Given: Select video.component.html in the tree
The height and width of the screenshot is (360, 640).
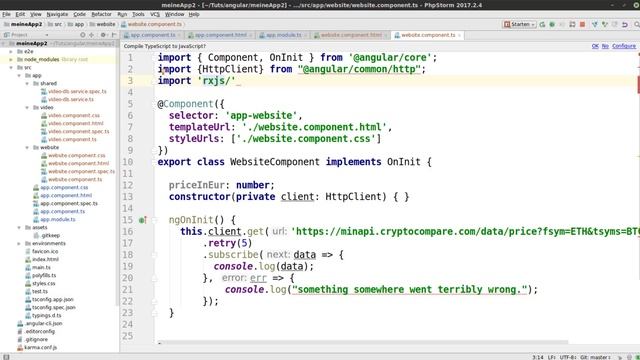Looking at the screenshot, I should (x=76, y=124).
